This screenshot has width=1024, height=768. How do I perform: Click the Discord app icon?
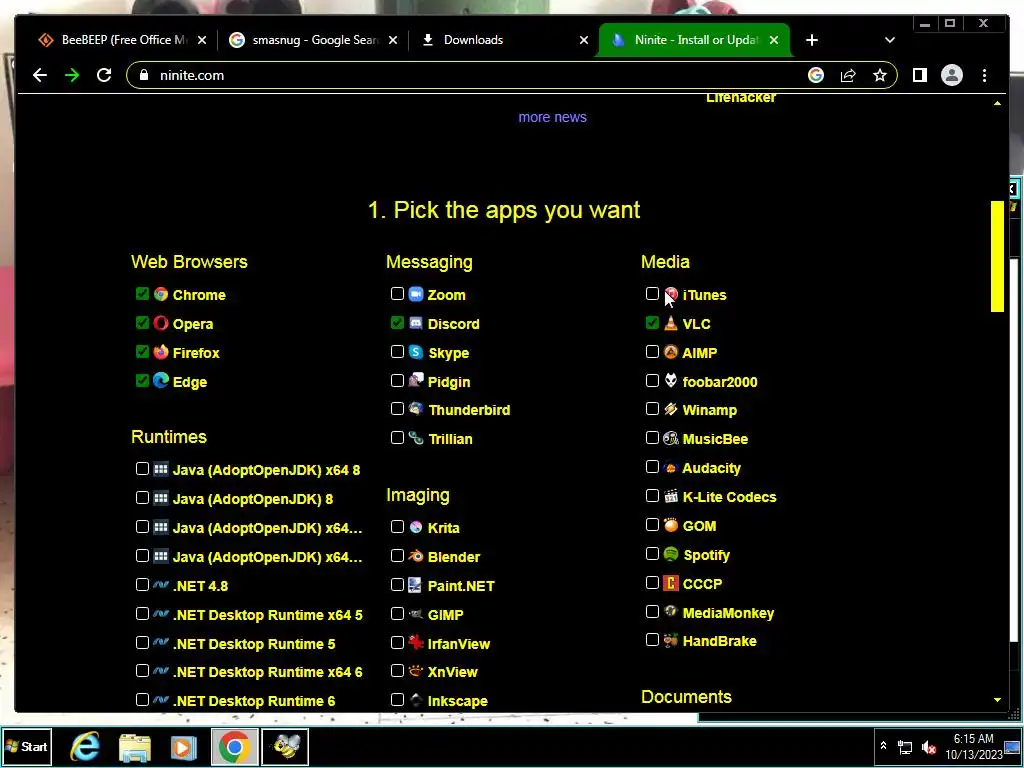click(x=416, y=323)
